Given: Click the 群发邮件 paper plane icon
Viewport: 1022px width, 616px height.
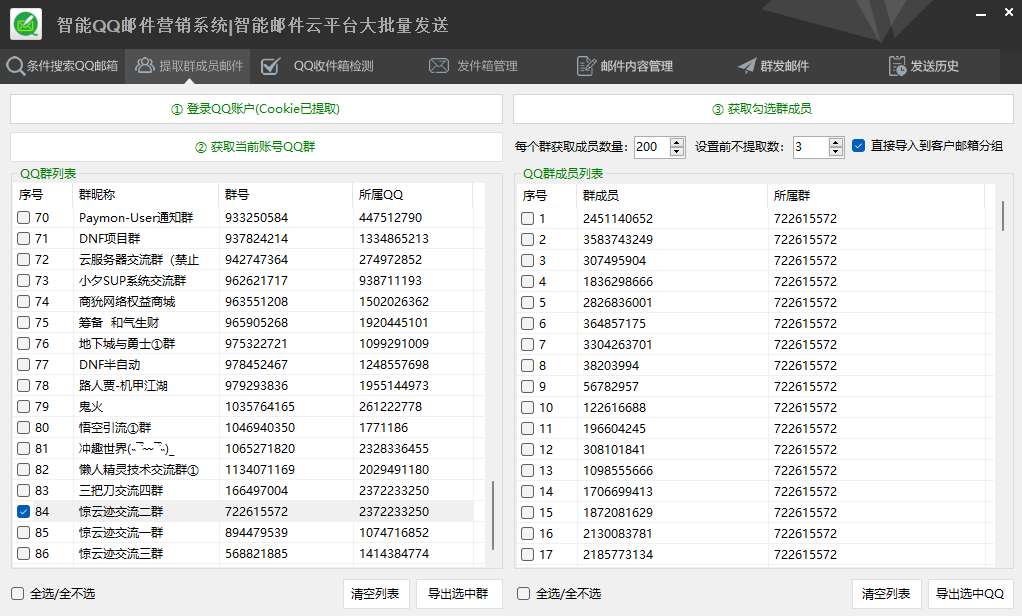Looking at the screenshot, I should pyautogui.click(x=746, y=66).
